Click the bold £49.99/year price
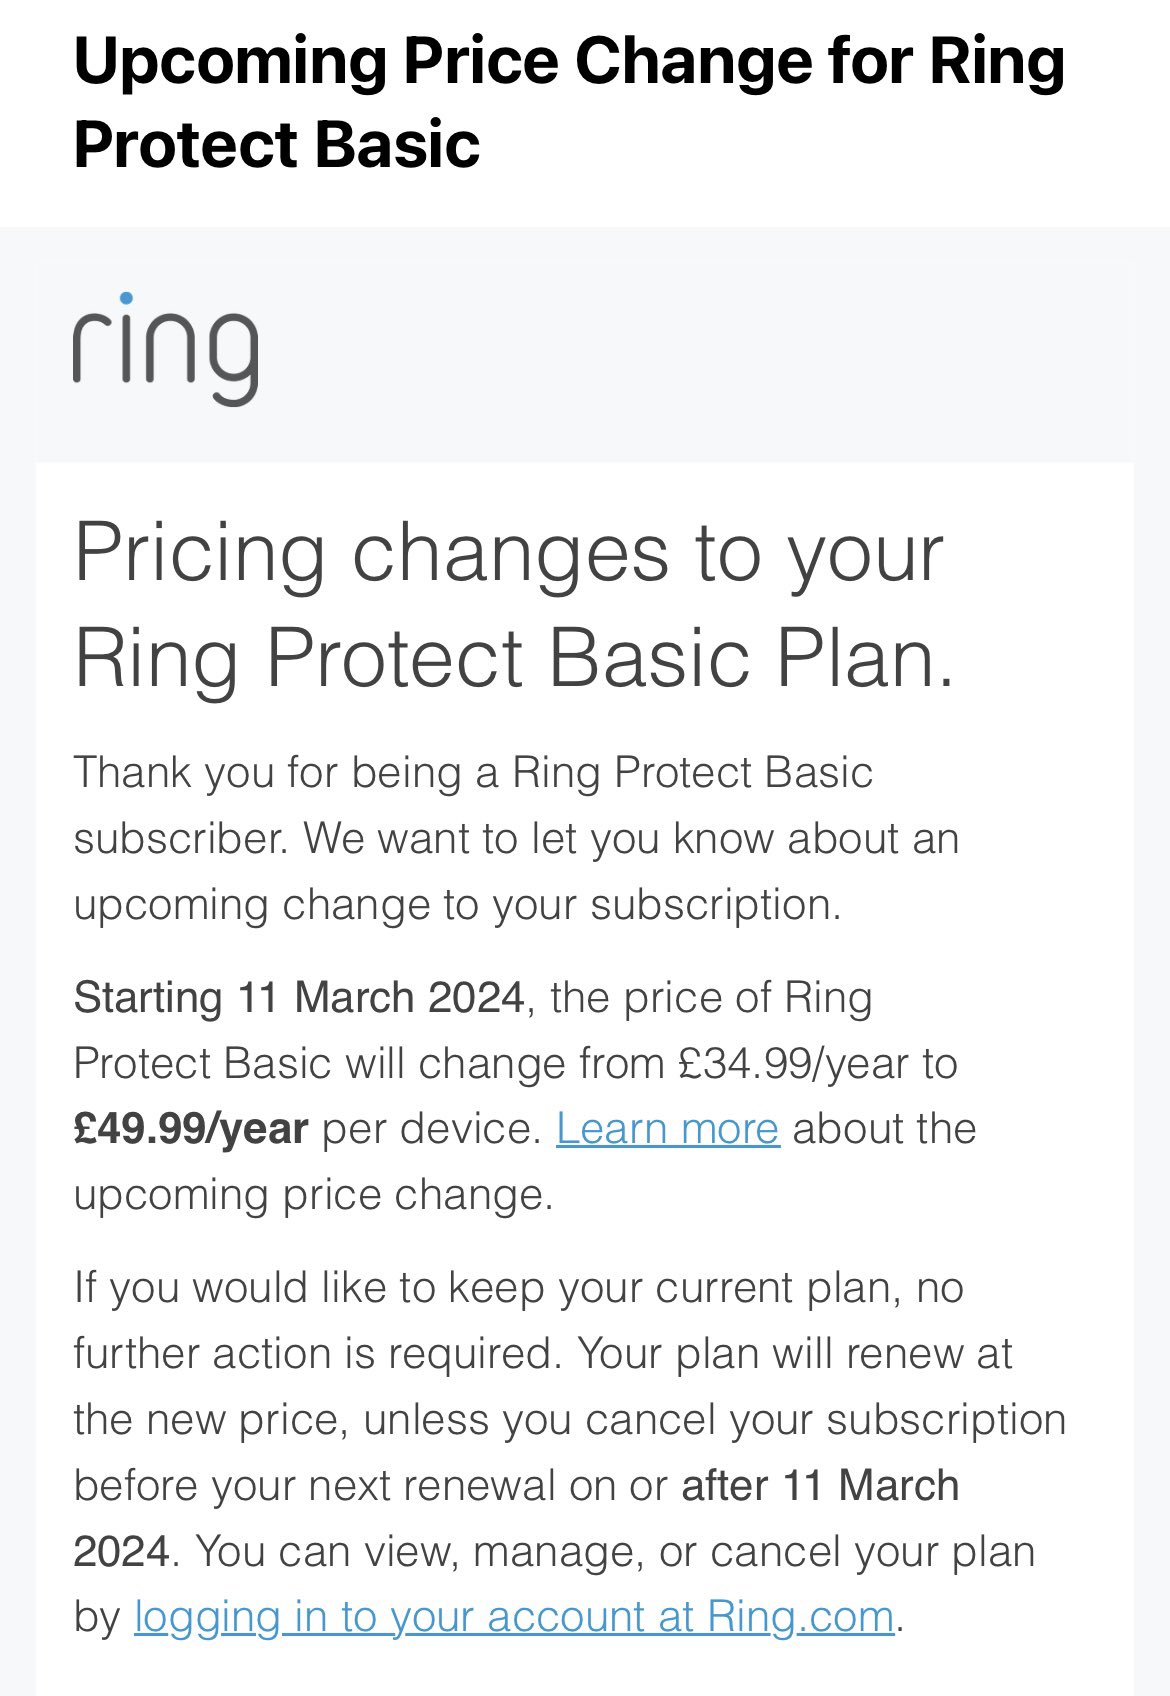 pos(191,1128)
